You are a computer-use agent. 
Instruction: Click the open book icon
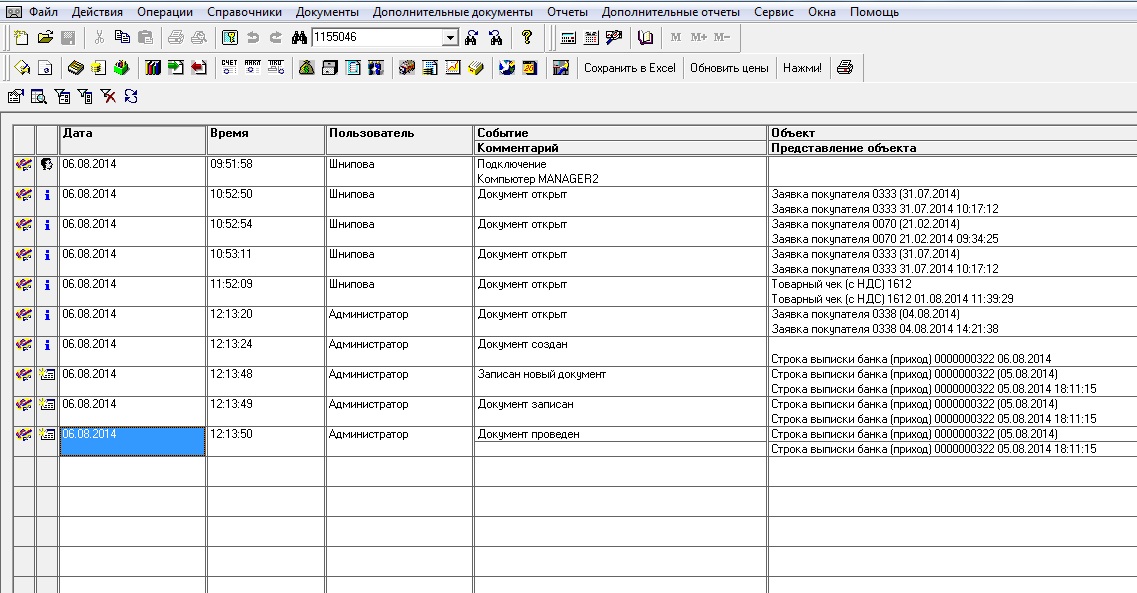pyautogui.click(x=645, y=38)
